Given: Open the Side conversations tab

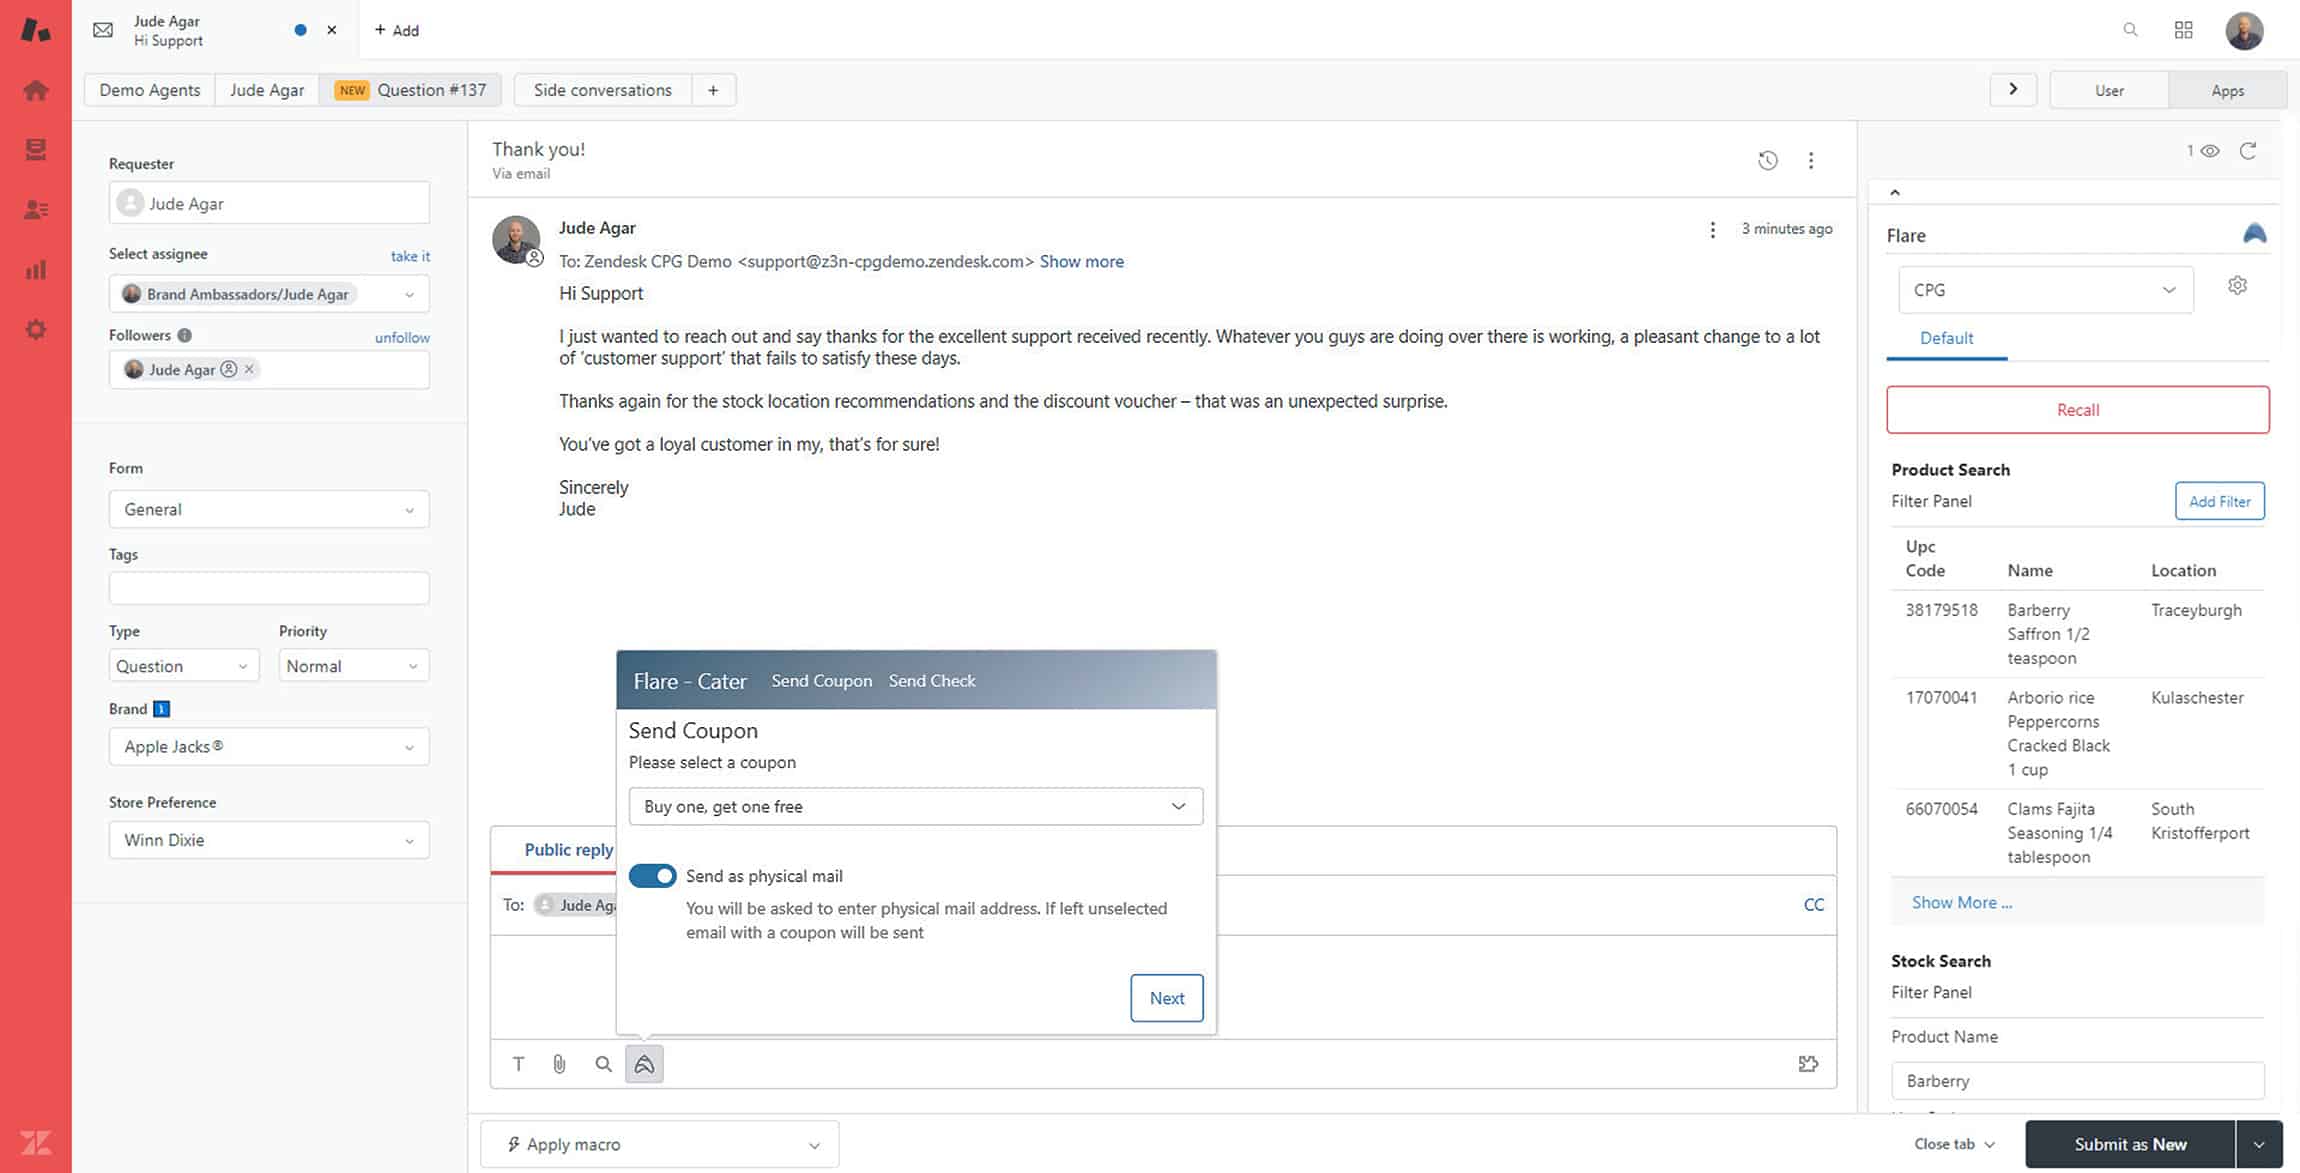Looking at the screenshot, I should 603,90.
